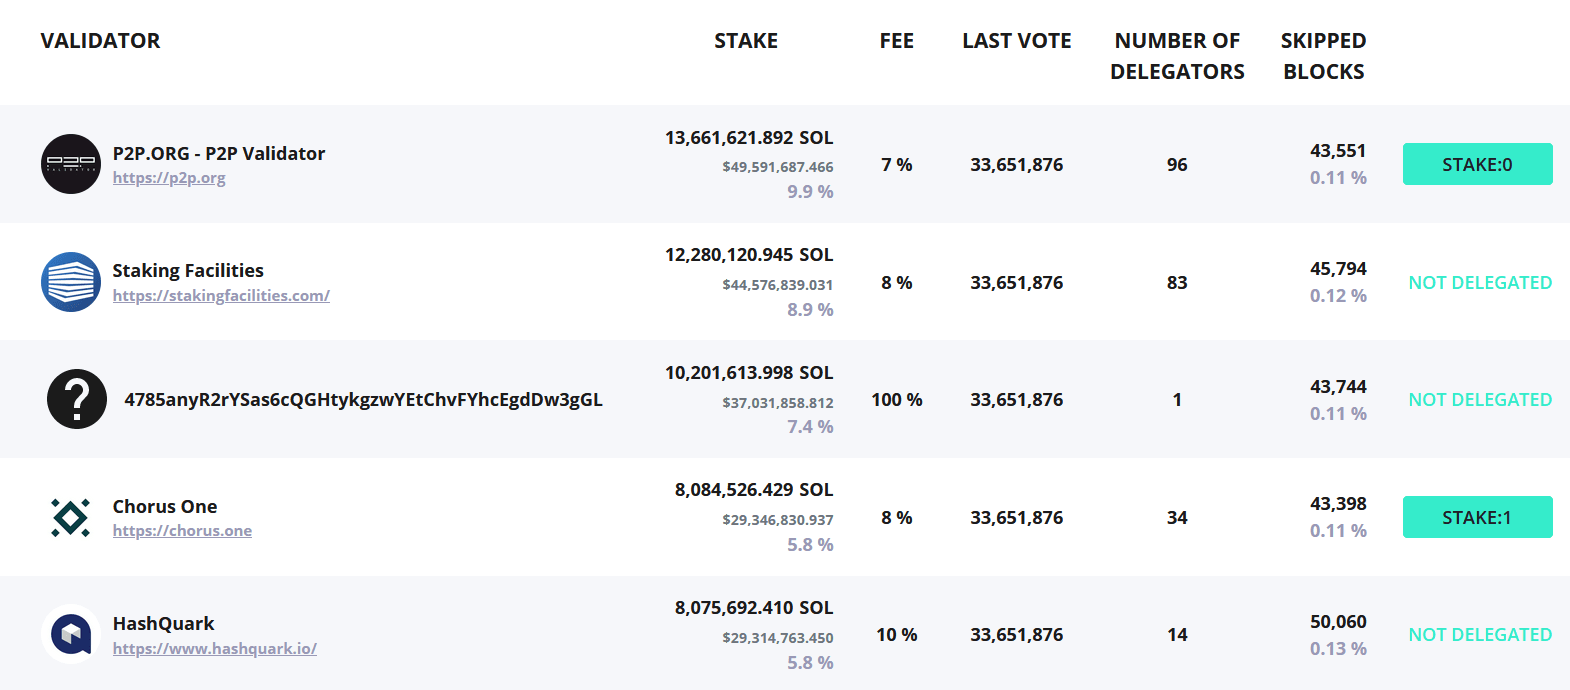This screenshot has height=690, width=1570.
Task: Click the P2P.ORG validator logo icon
Action: point(71,164)
